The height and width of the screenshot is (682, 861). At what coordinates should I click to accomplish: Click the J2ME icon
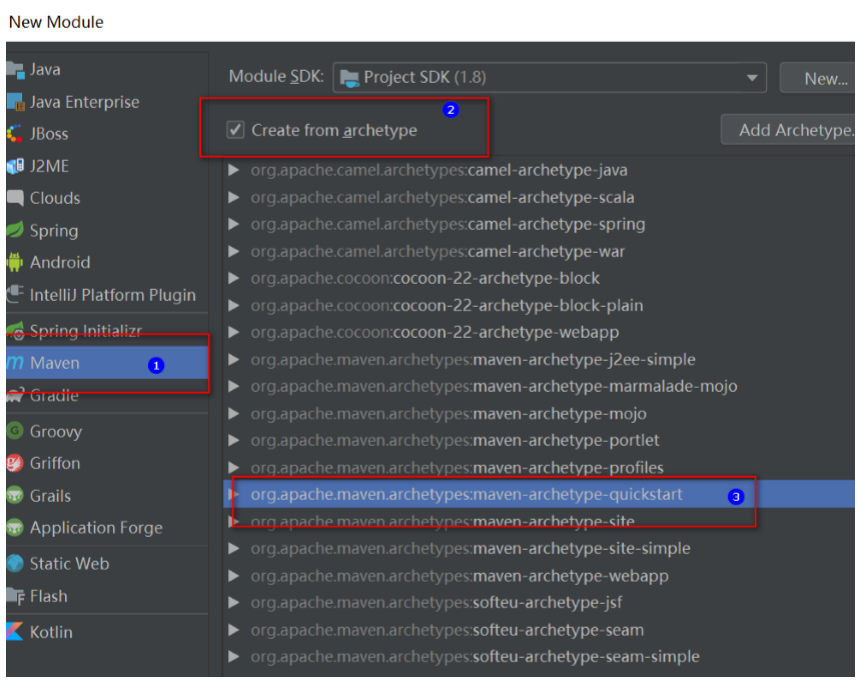[x=15, y=166]
